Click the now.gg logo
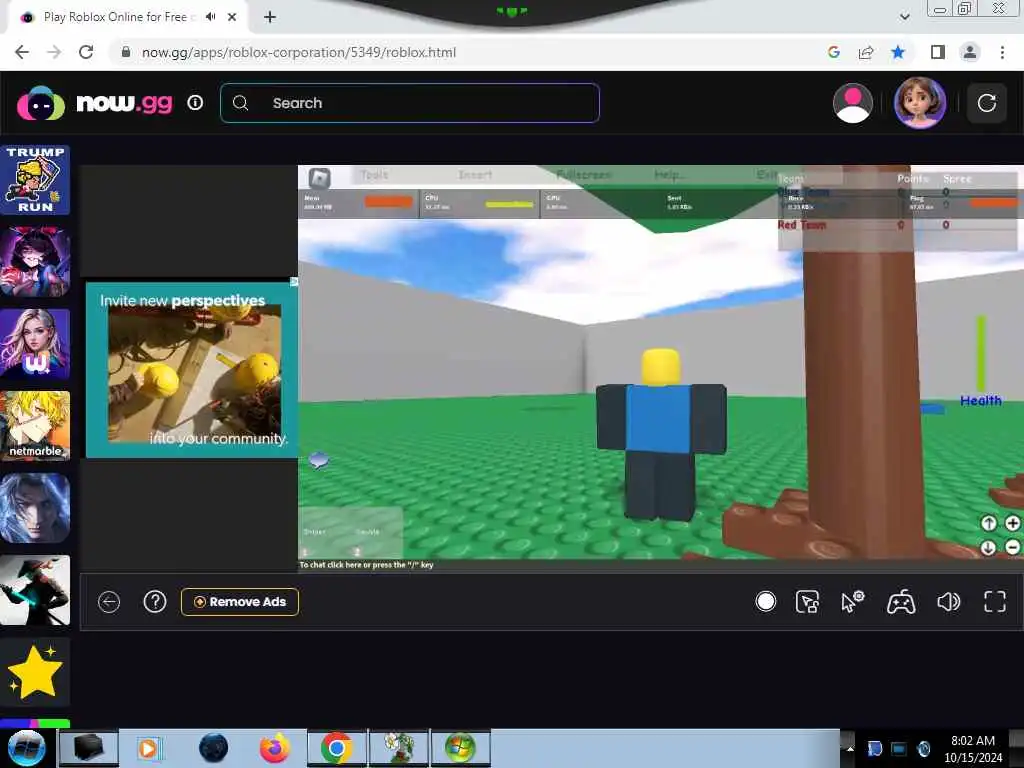1024x768 pixels. pos(95,103)
